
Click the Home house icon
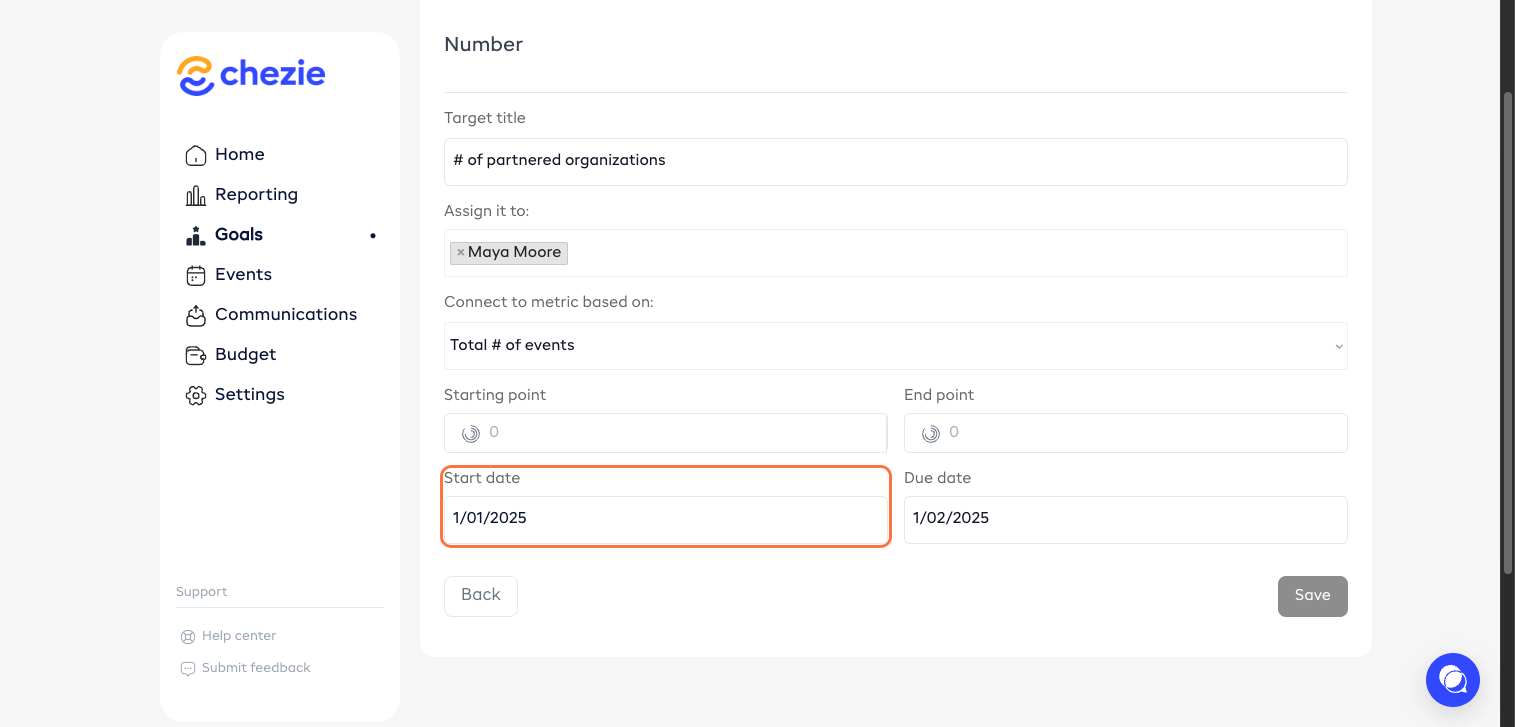[x=196, y=155]
